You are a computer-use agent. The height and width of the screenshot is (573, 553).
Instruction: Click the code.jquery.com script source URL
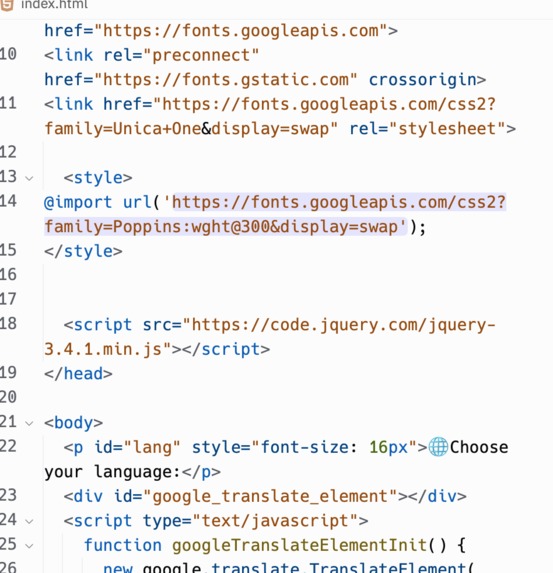pos(270,337)
